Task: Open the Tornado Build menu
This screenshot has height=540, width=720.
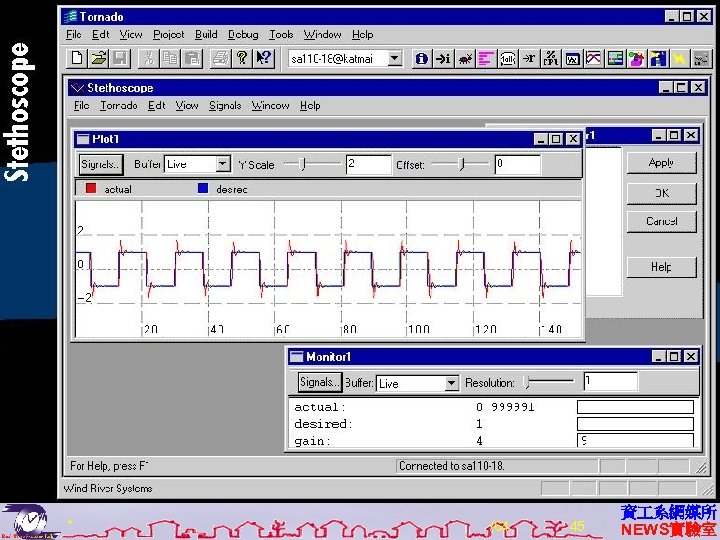Action: 206,34
